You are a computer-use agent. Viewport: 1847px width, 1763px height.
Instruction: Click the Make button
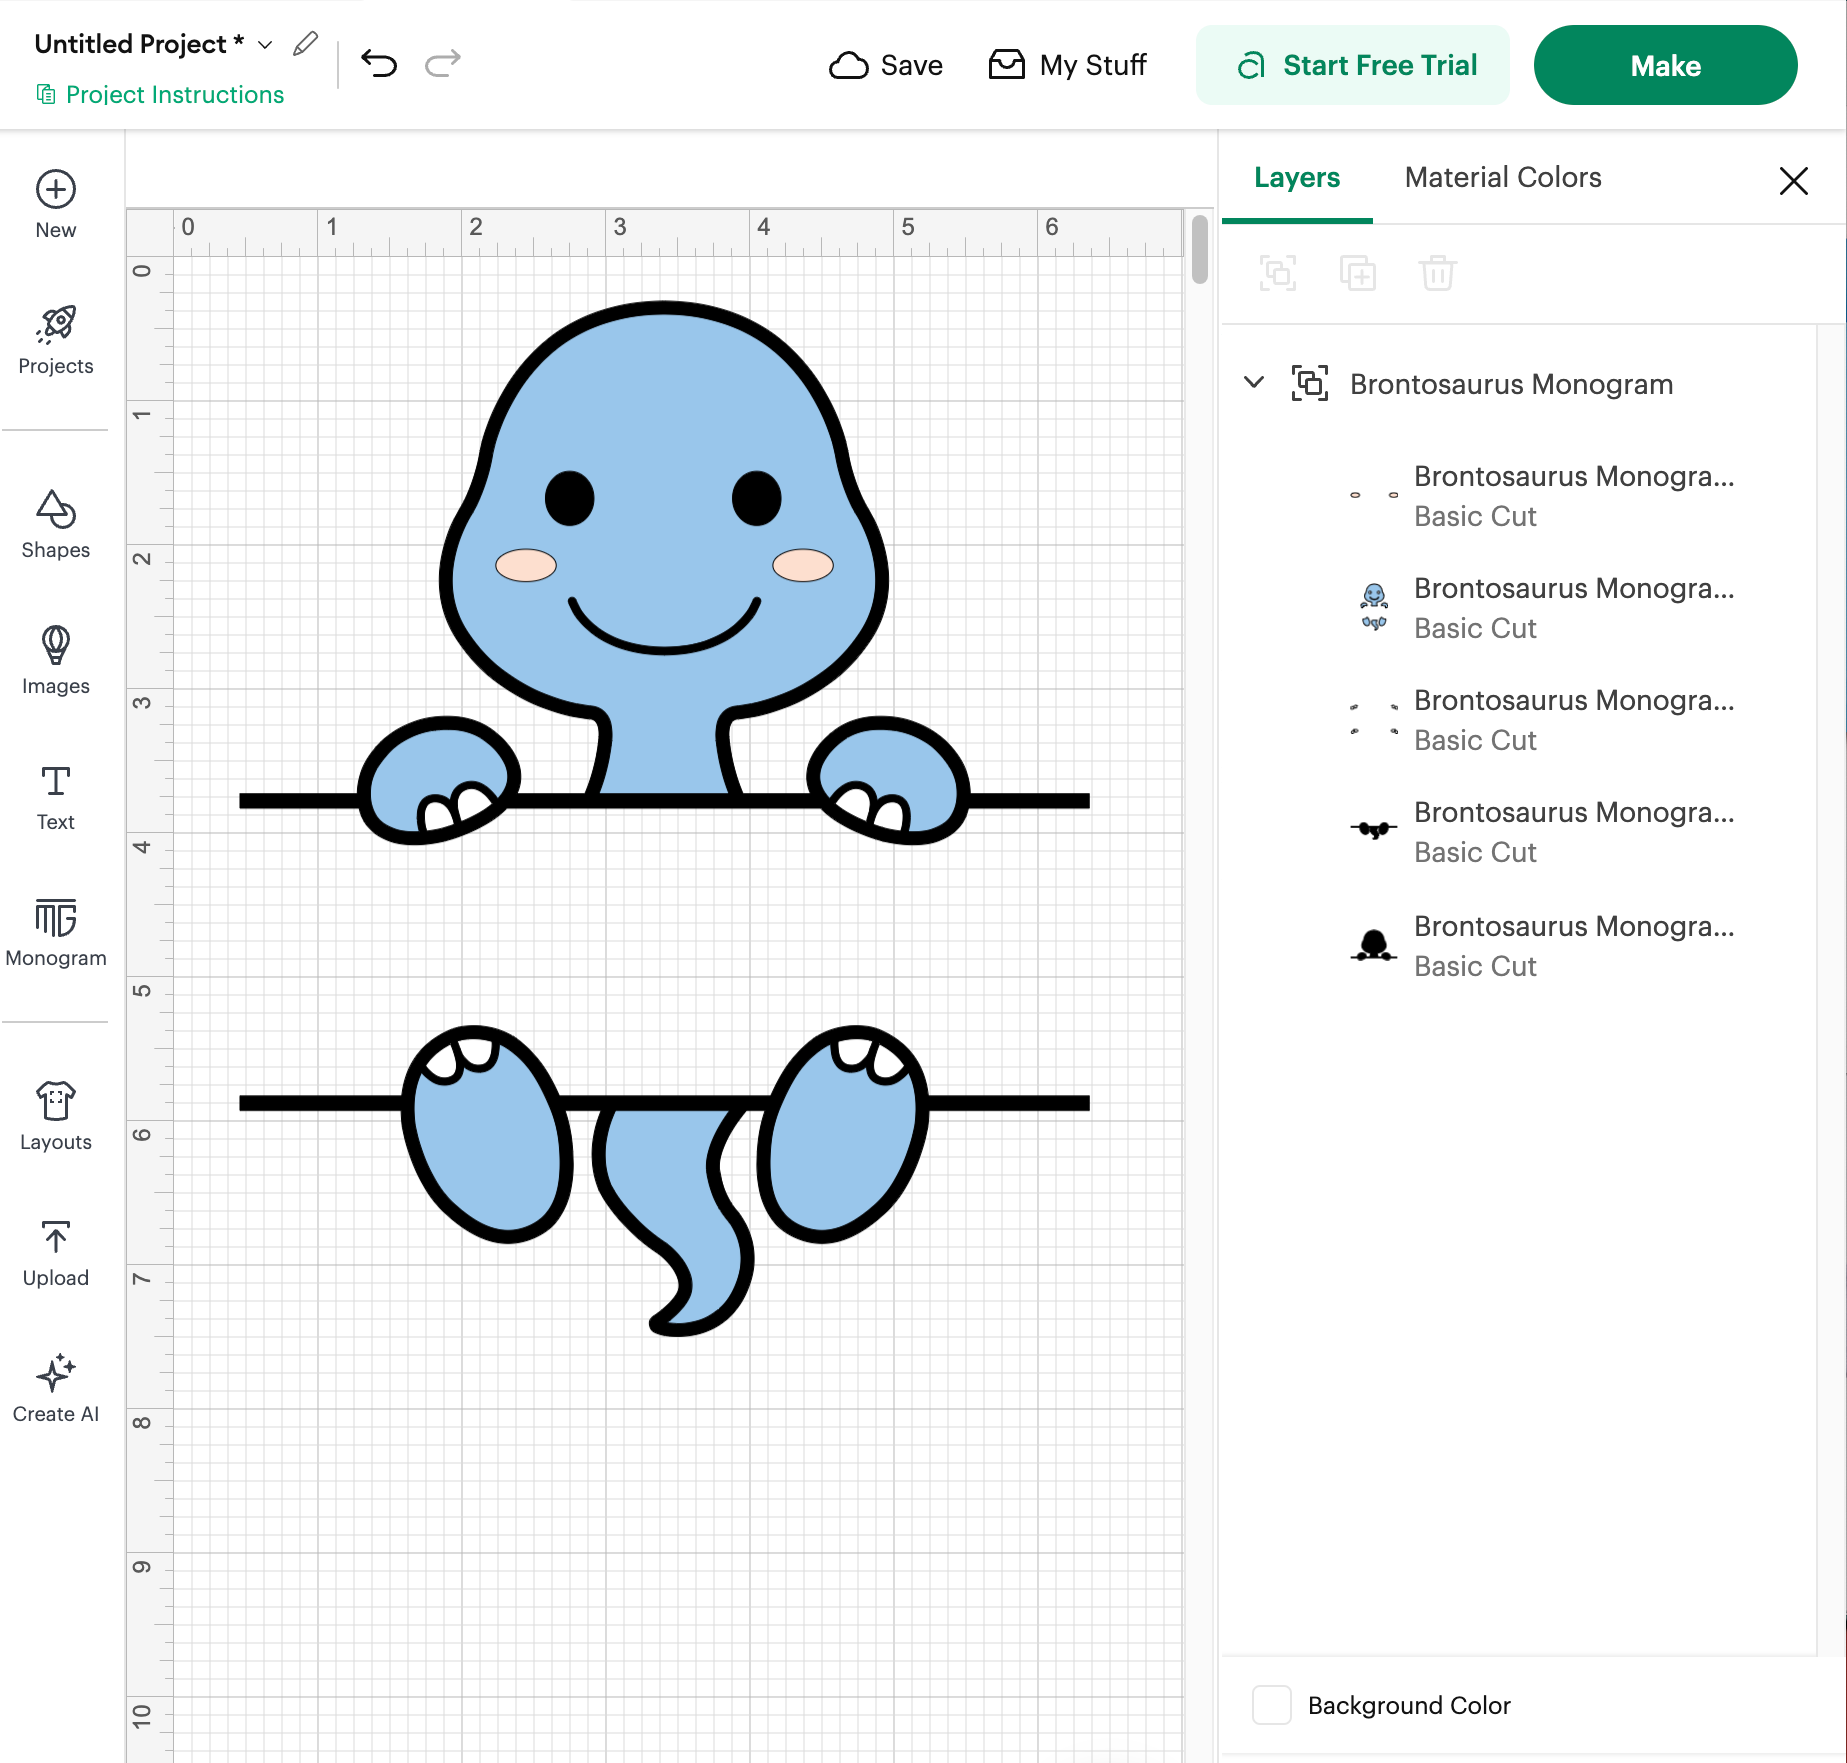(x=1665, y=65)
